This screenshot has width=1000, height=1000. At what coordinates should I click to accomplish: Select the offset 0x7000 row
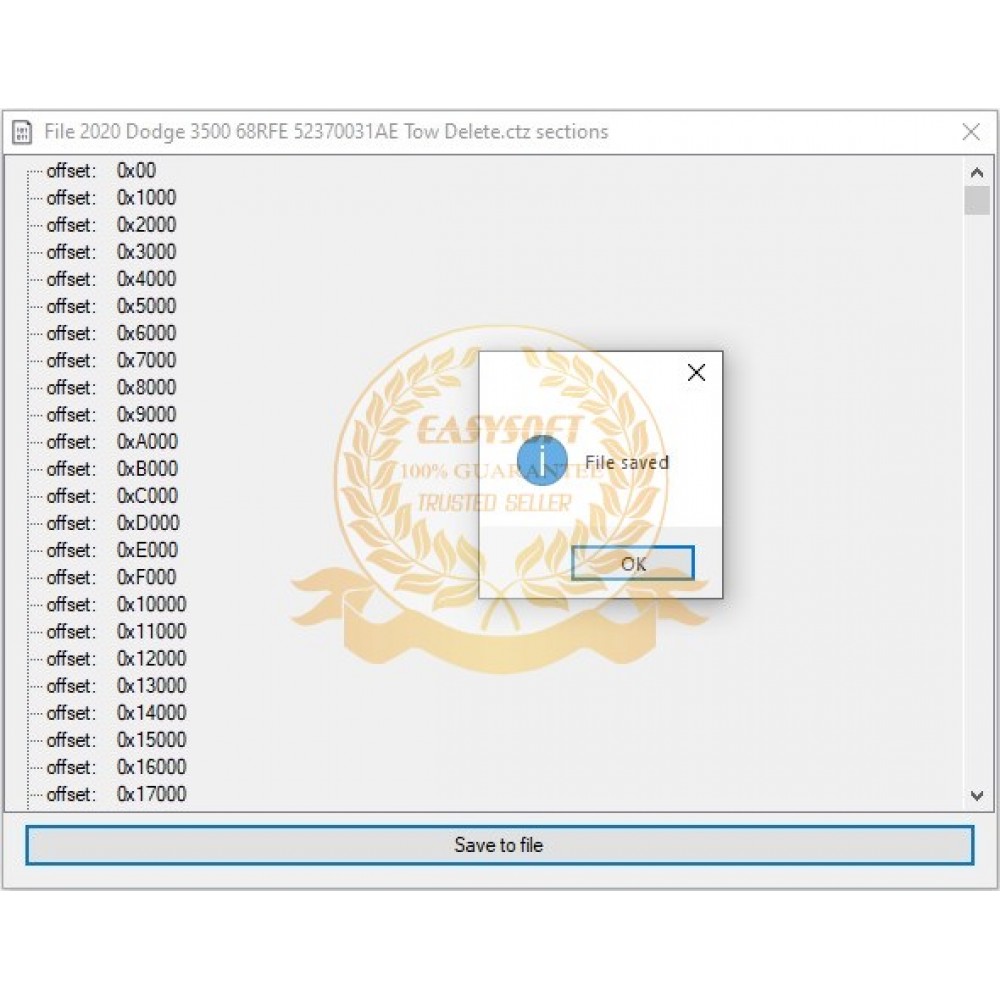(x=112, y=360)
